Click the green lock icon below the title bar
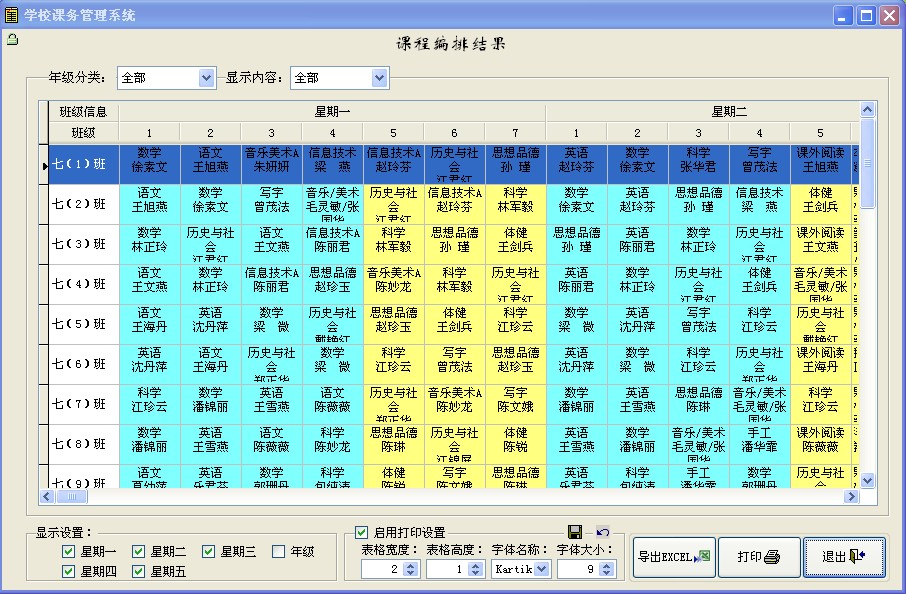The width and height of the screenshot is (906, 594). [12, 40]
